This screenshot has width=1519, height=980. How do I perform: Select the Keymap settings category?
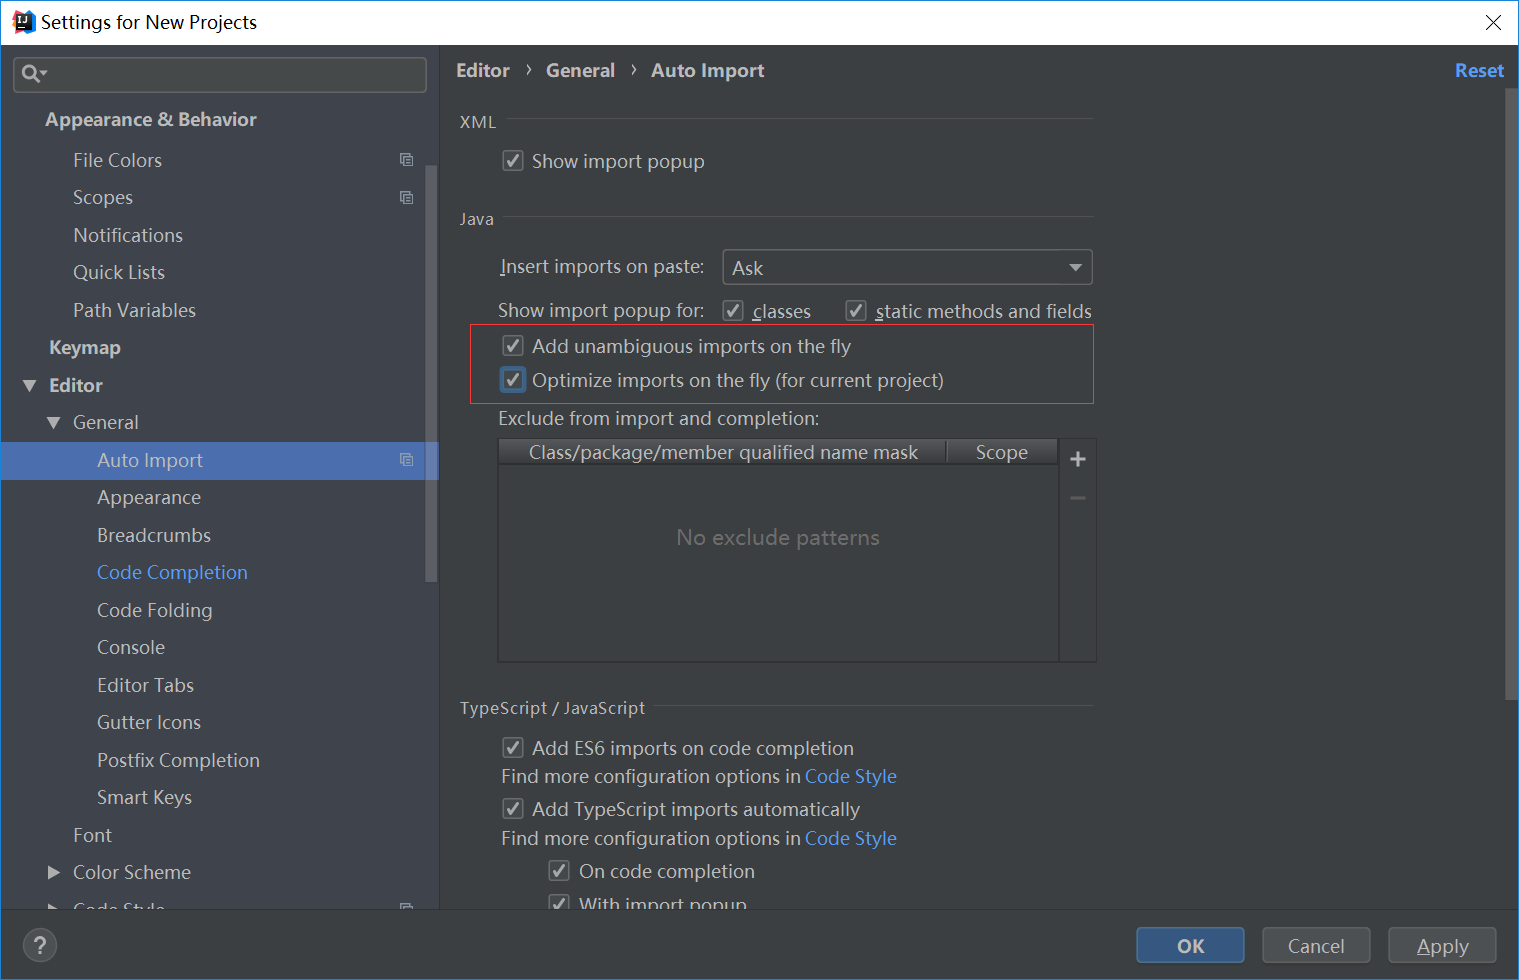pyautogui.click(x=85, y=347)
